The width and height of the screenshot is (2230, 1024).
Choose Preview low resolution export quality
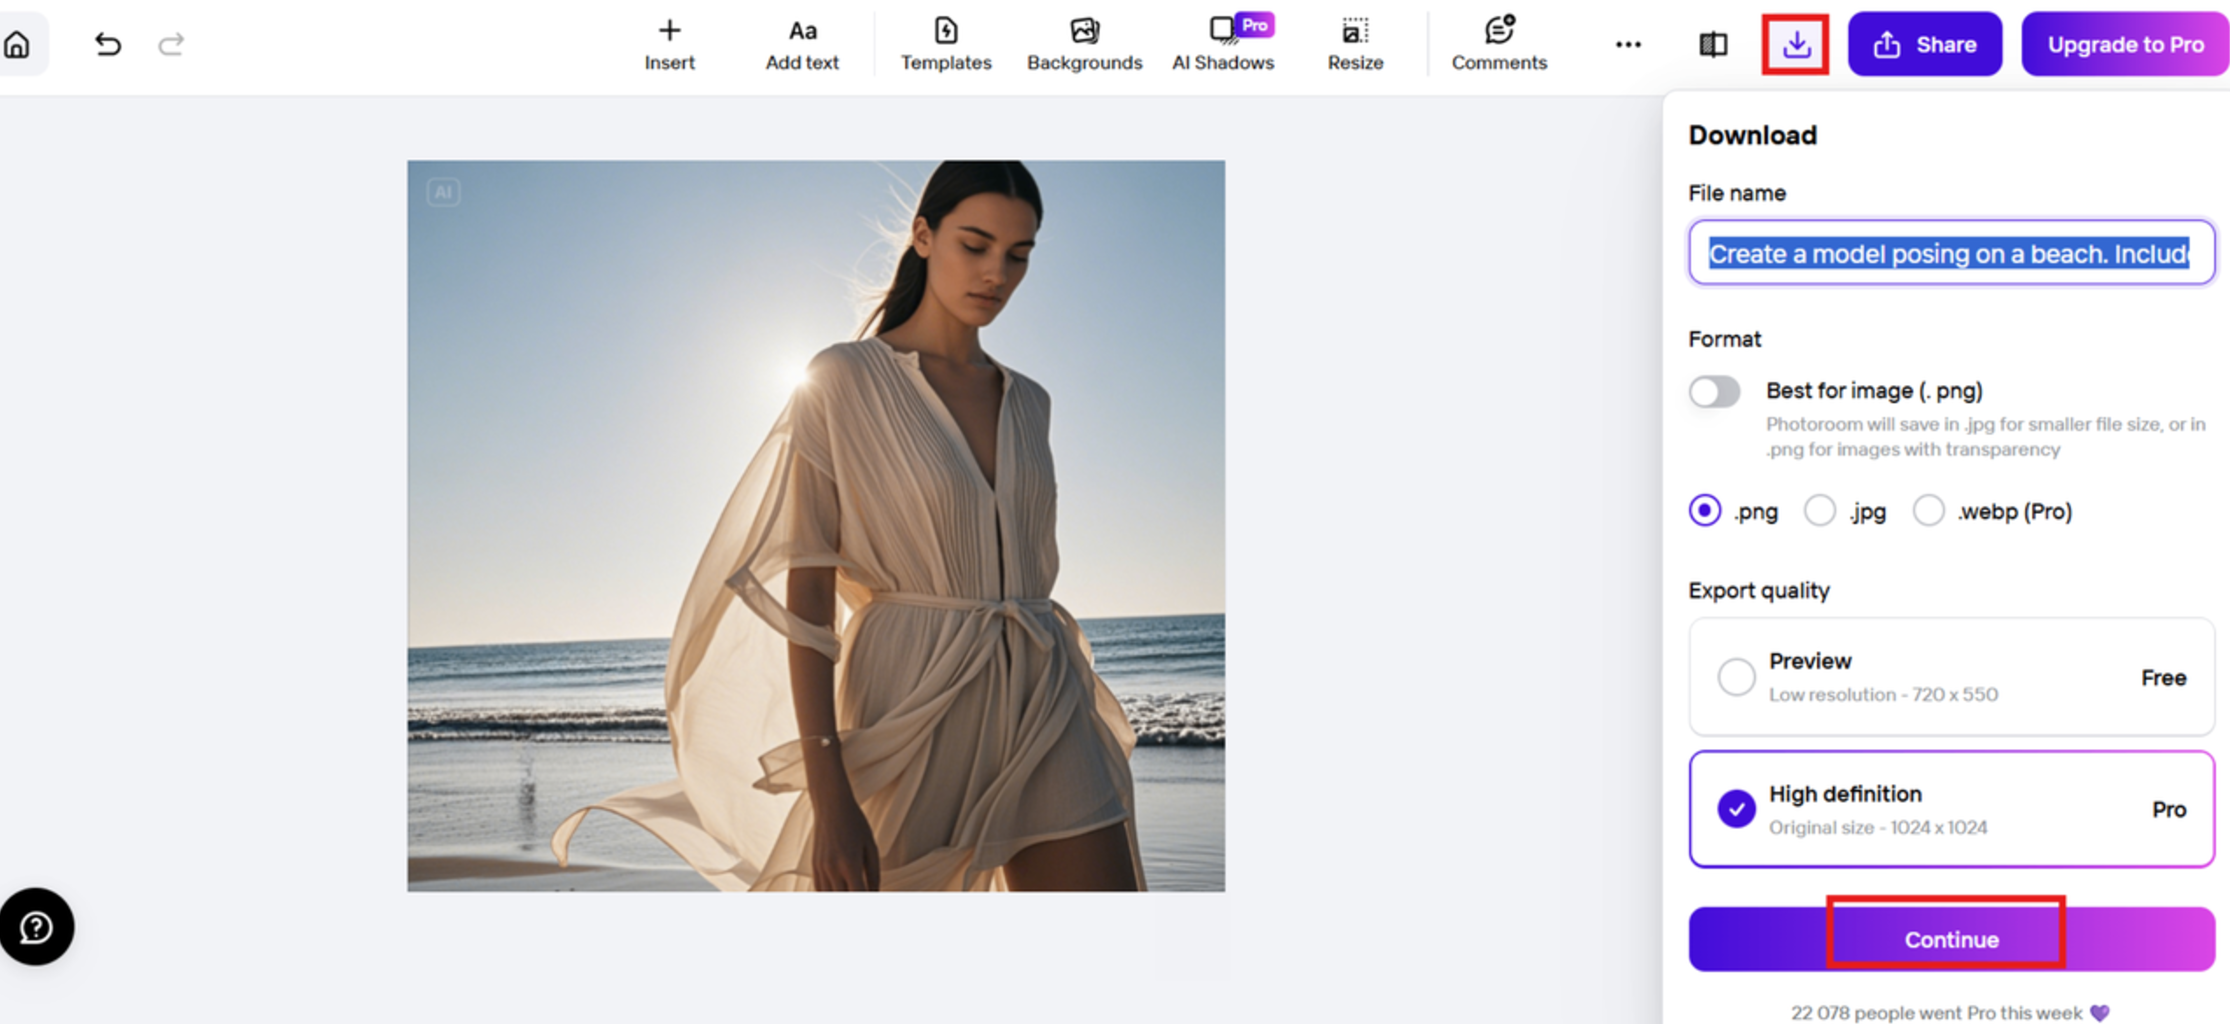click(x=1951, y=677)
